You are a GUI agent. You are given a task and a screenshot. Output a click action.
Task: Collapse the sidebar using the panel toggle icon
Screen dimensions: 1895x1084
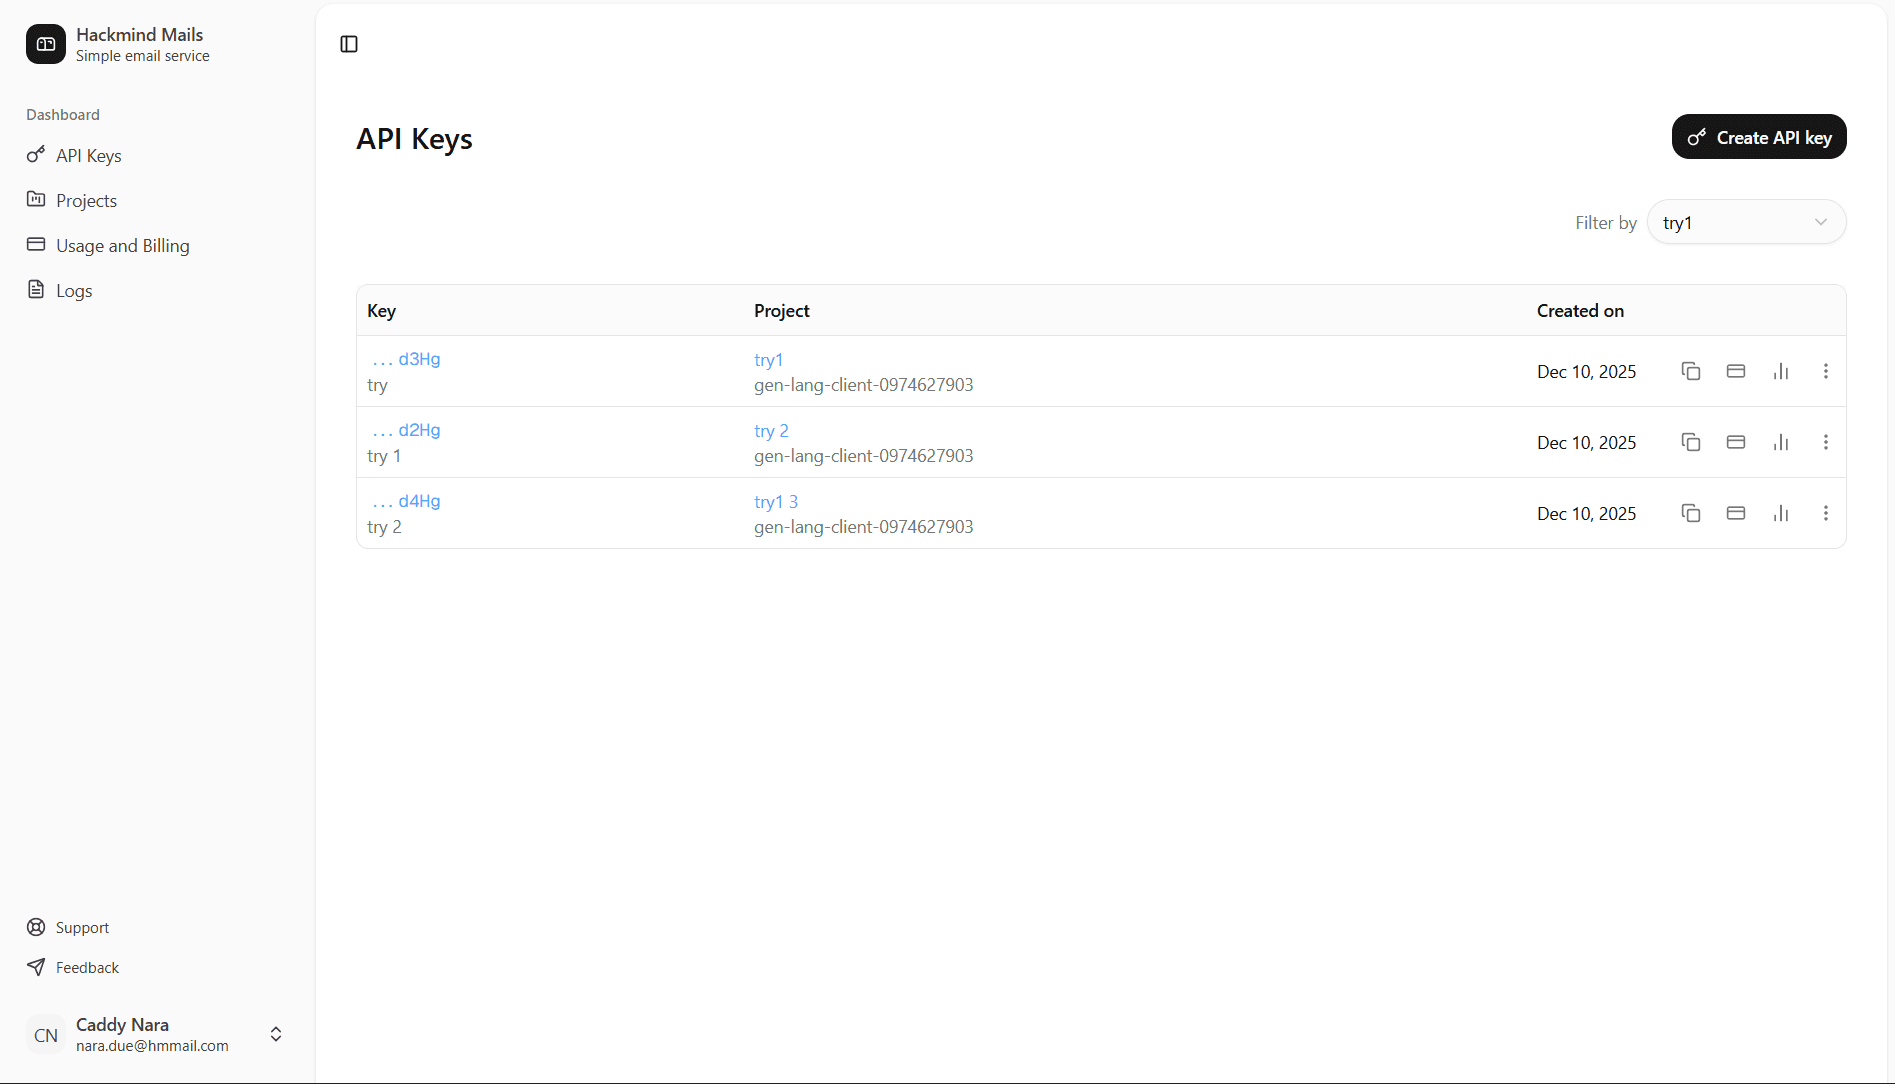(348, 44)
